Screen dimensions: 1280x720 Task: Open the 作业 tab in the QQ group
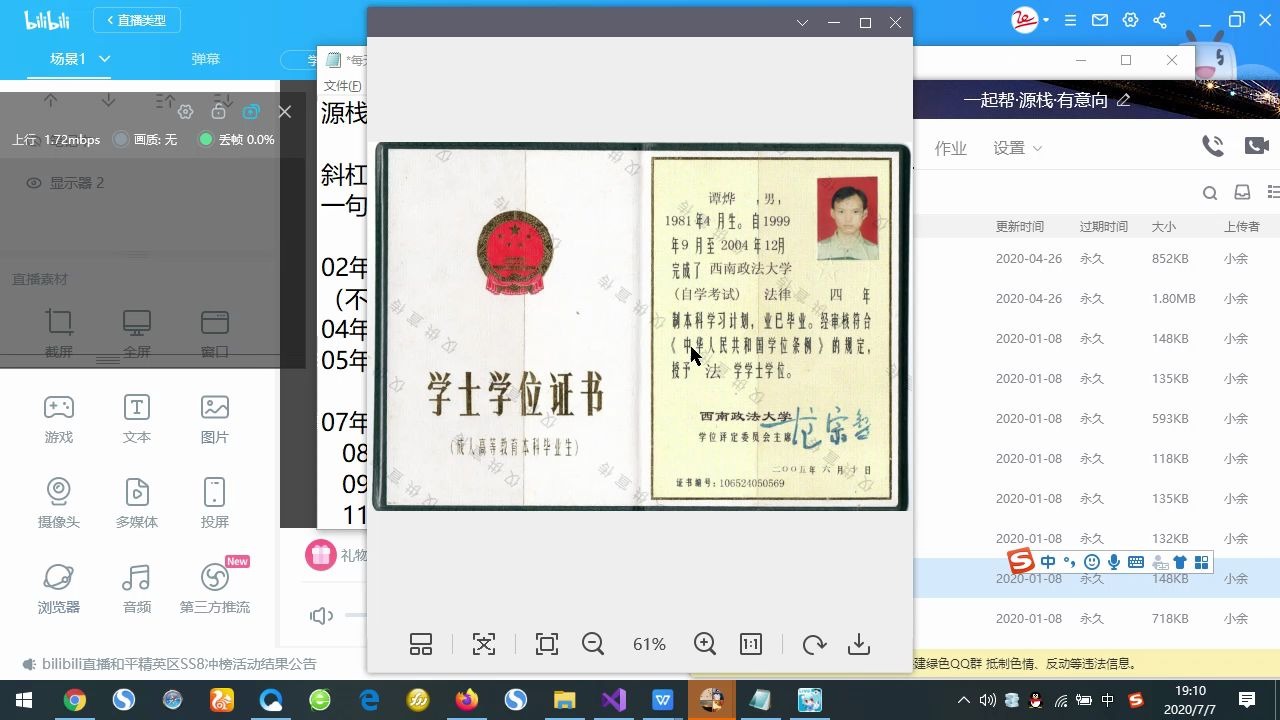click(x=951, y=148)
